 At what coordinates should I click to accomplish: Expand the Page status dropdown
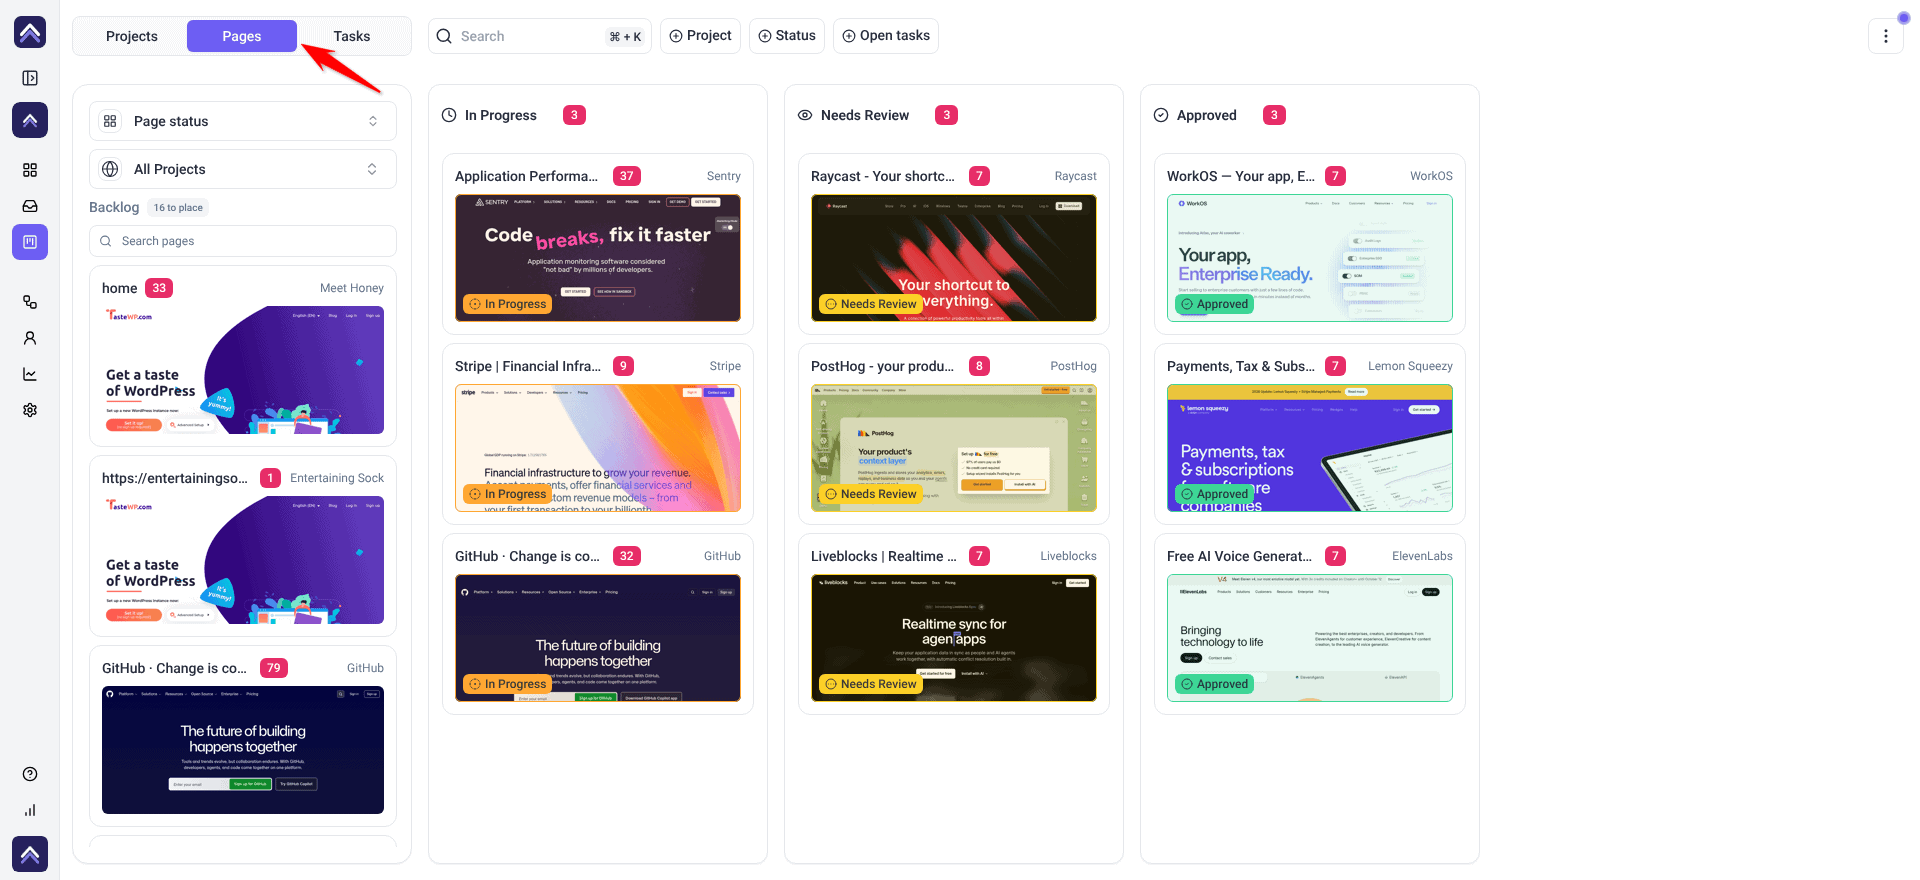point(243,121)
